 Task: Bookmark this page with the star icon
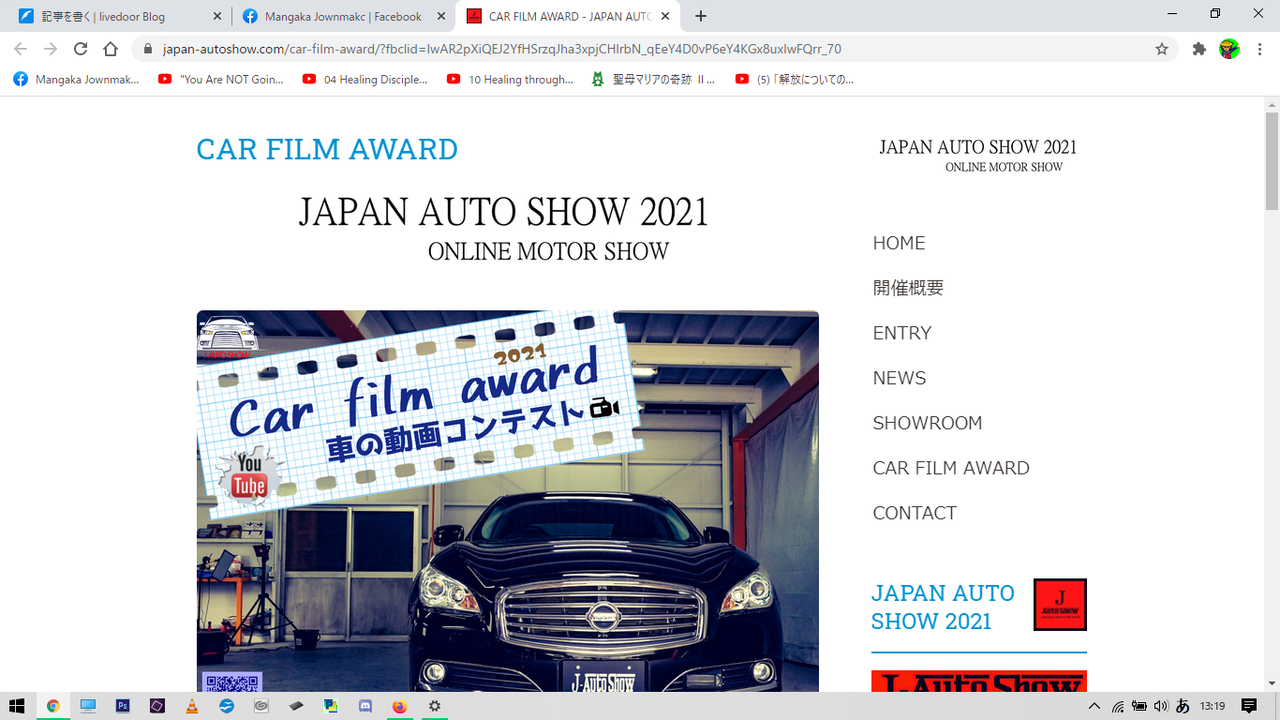tap(1162, 49)
